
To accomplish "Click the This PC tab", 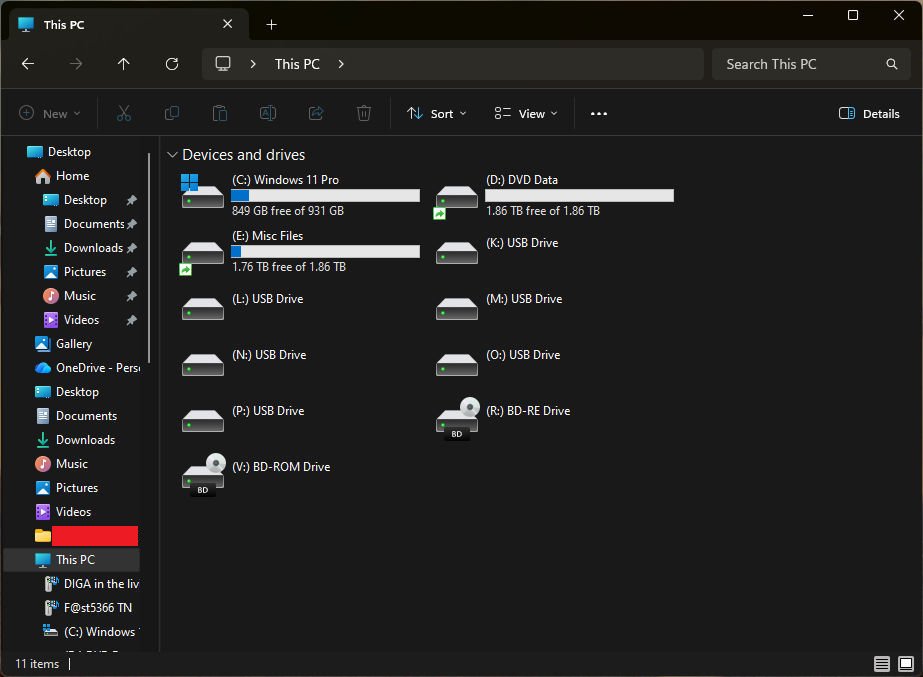I will (128, 24).
